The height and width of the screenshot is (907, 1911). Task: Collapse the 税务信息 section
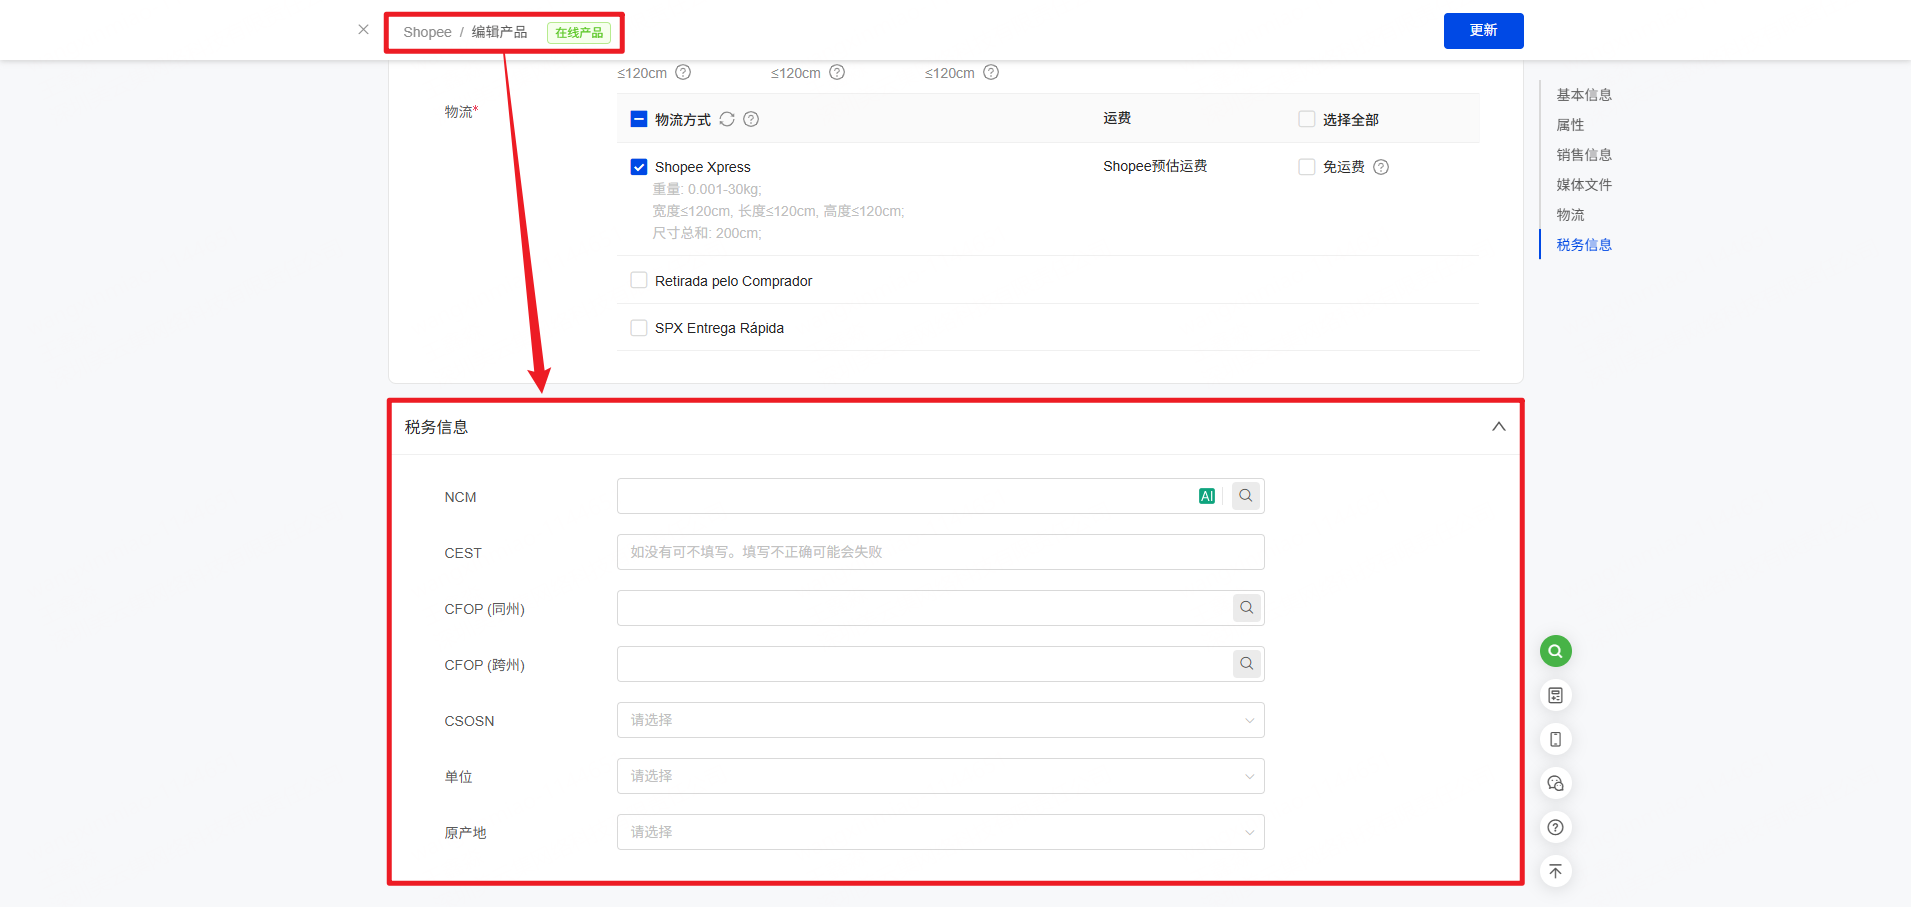[x=1498, y=427]
